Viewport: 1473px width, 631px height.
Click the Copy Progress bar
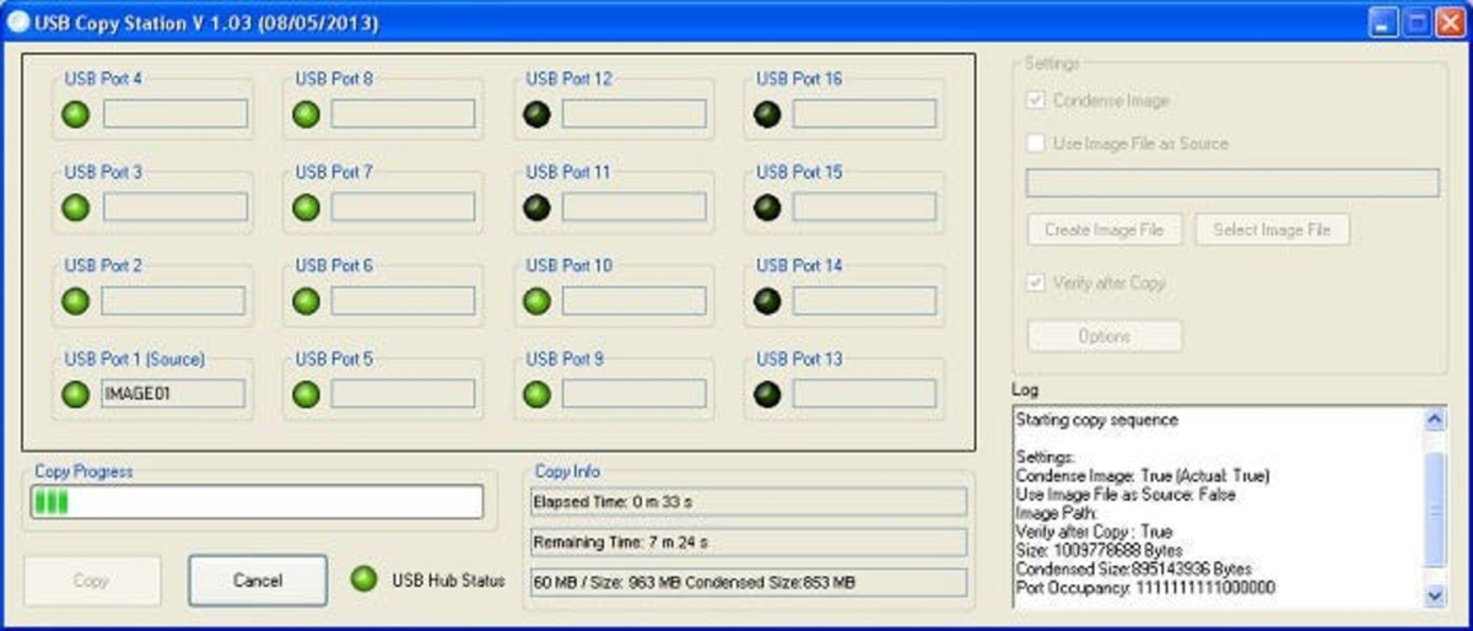click(x=257, y=502)
